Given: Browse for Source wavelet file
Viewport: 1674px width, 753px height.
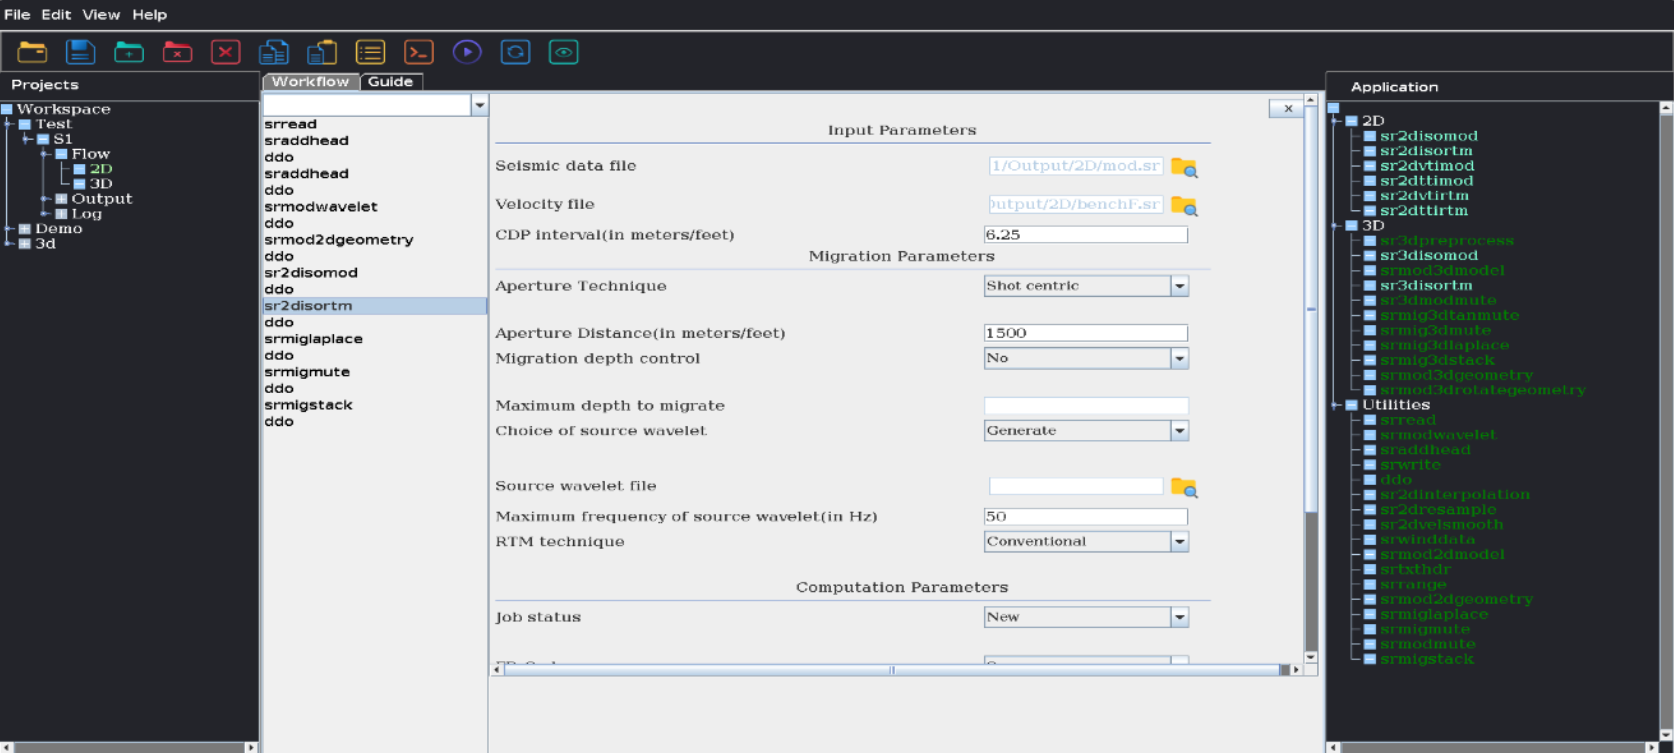Looking at the screenshot, I should point(1184,488).
